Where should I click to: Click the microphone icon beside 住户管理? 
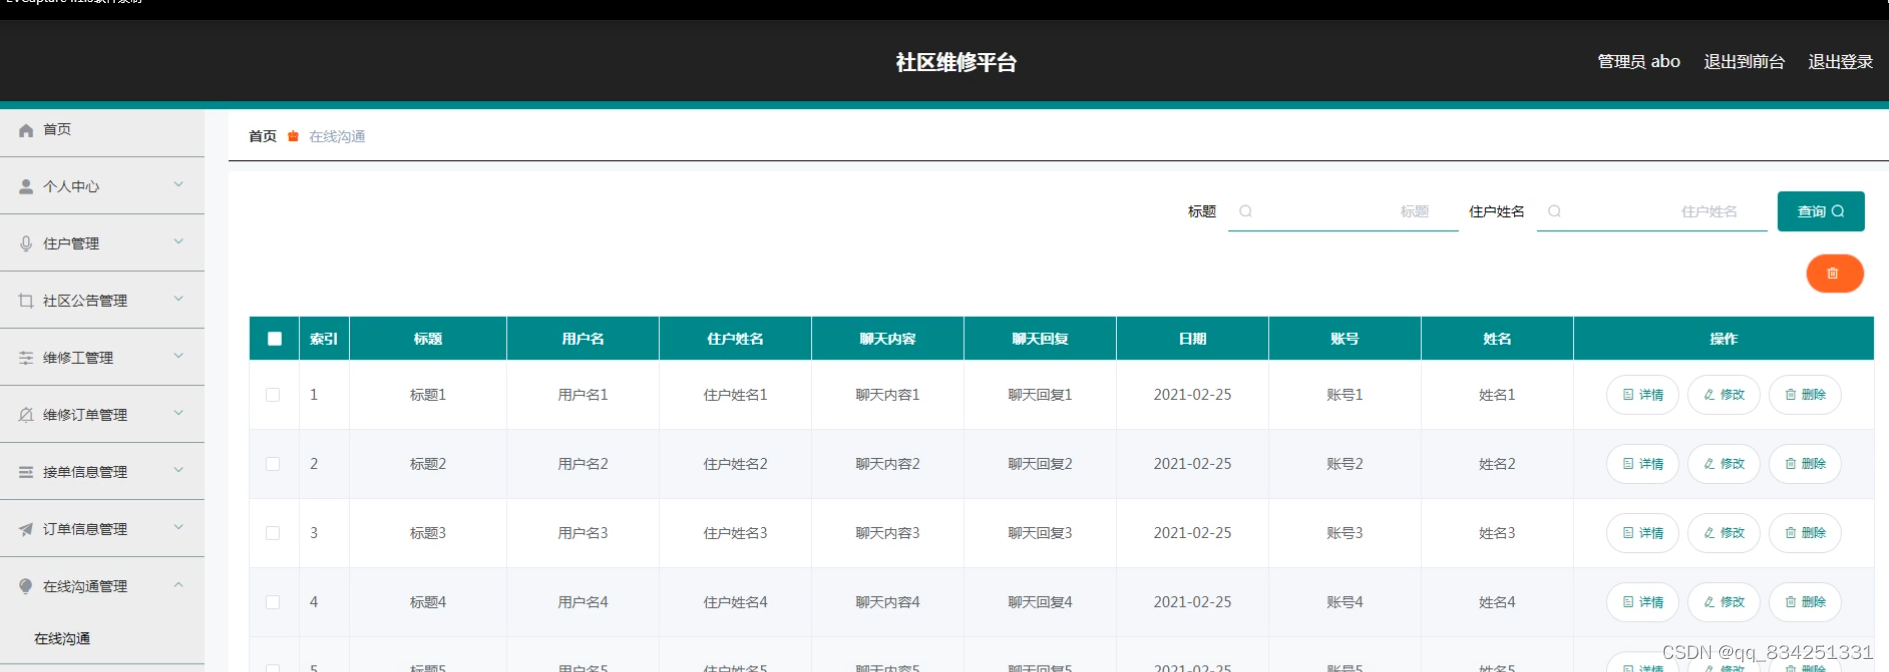point(26,244)
